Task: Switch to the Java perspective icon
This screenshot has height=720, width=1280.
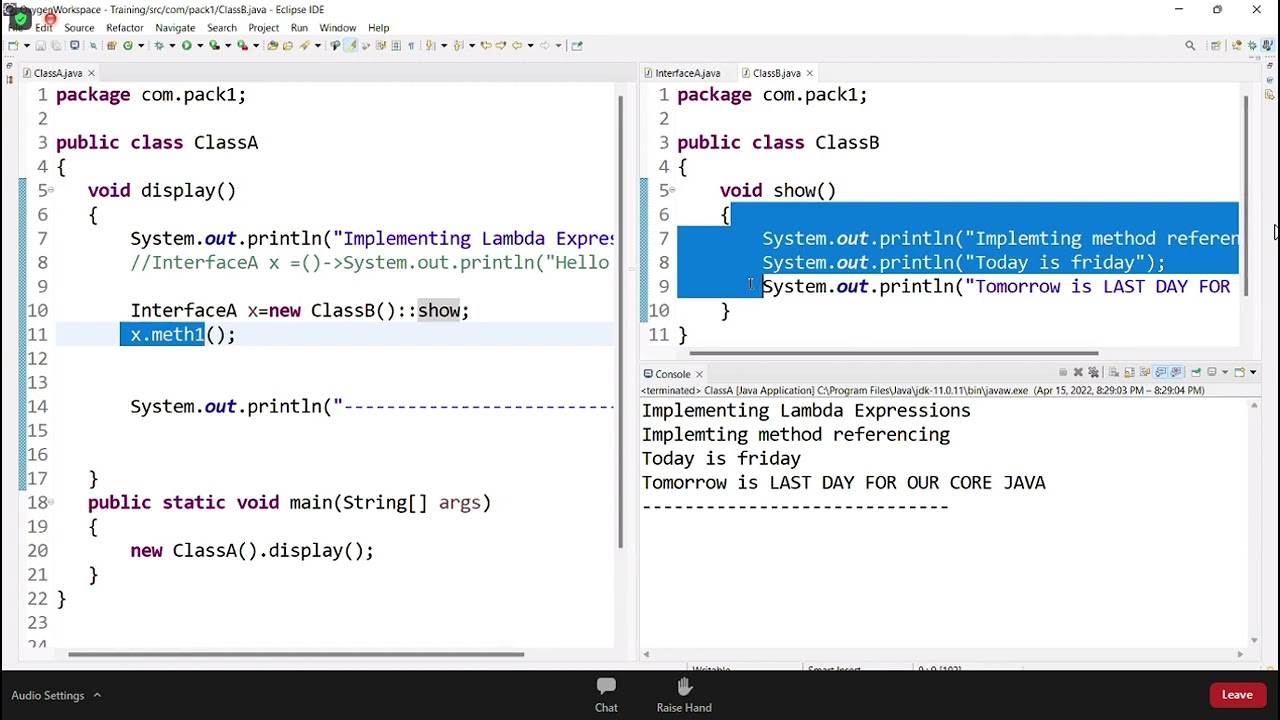Action: [x=1268, y=45]
